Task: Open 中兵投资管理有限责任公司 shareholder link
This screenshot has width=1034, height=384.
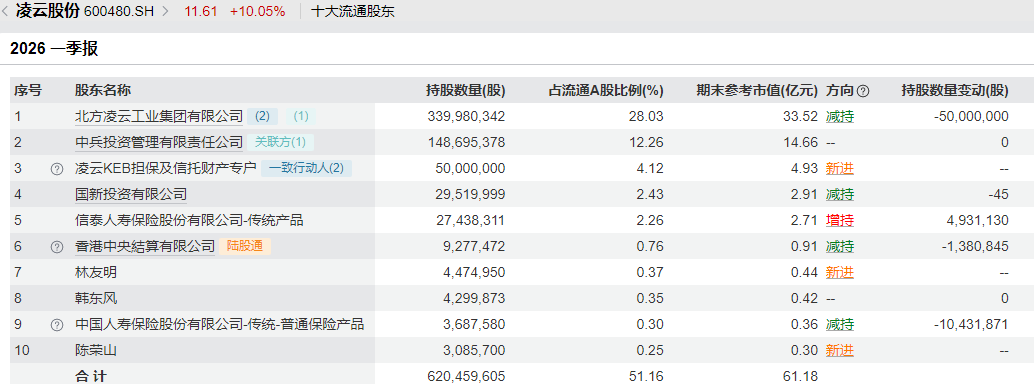Action: pos(159,143)
